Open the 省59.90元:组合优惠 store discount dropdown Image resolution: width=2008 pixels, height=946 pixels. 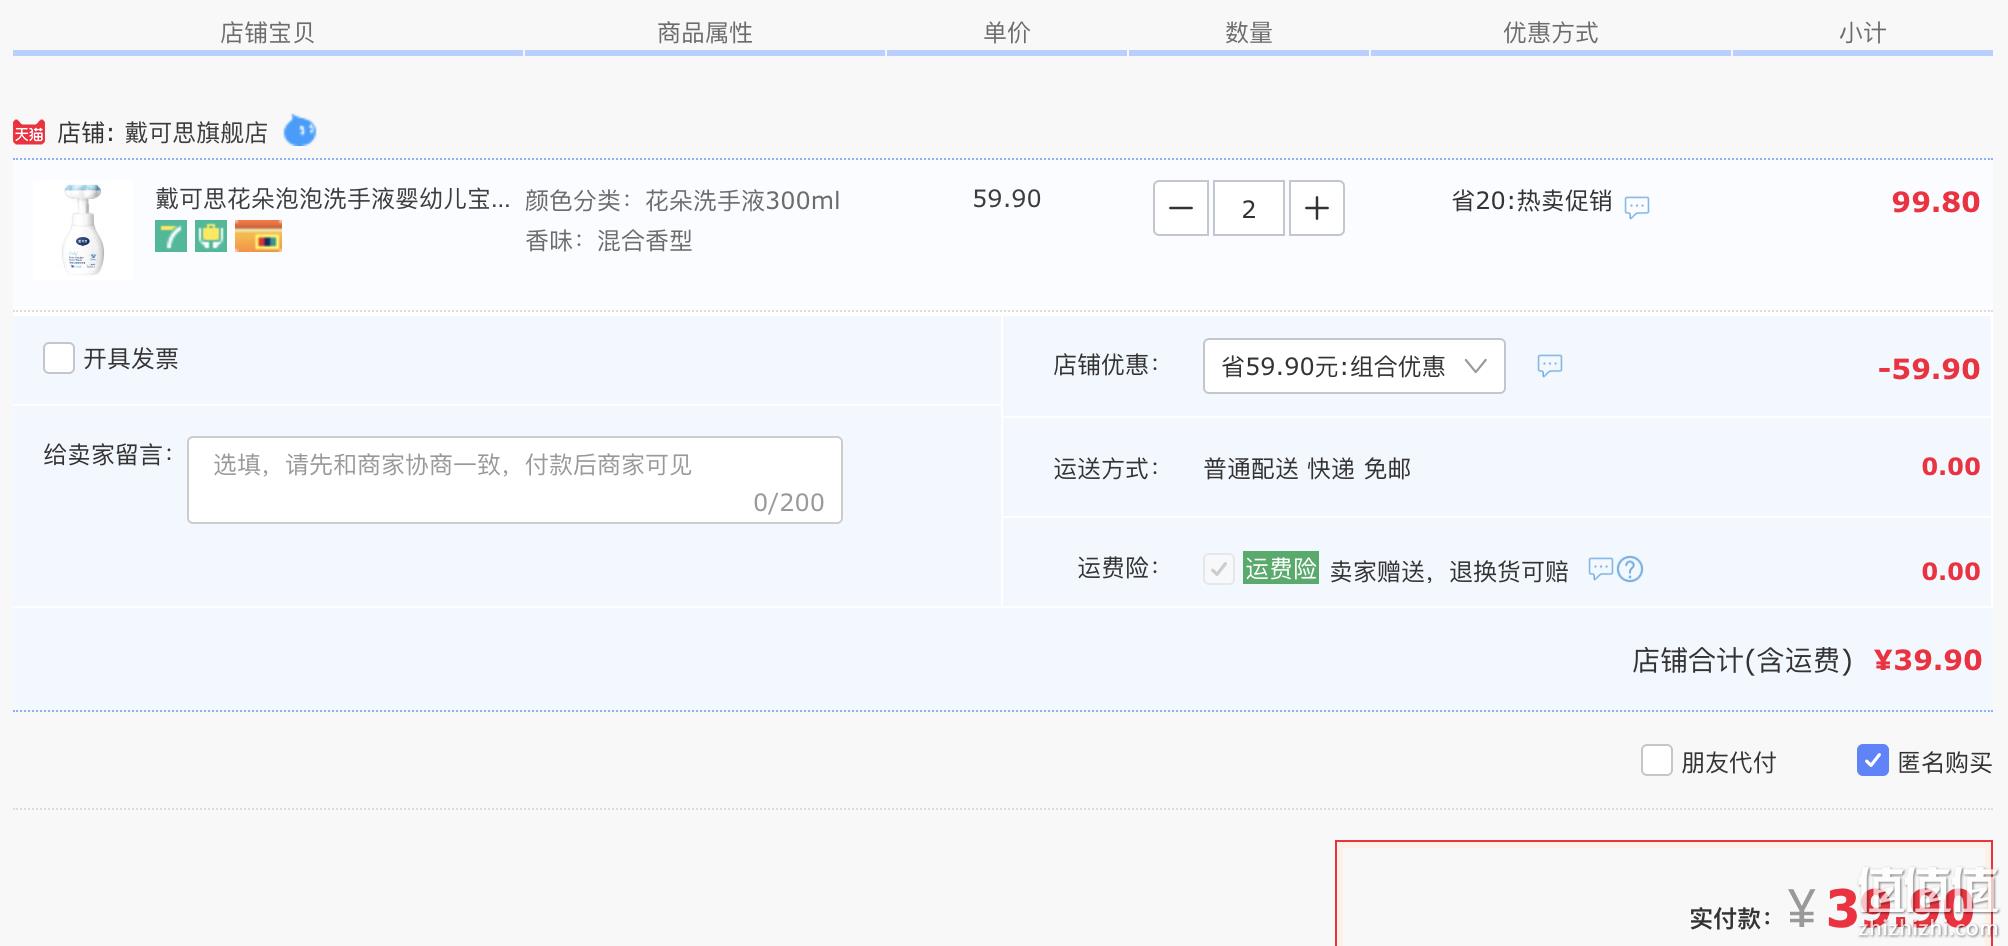[x=1354, y=366]
